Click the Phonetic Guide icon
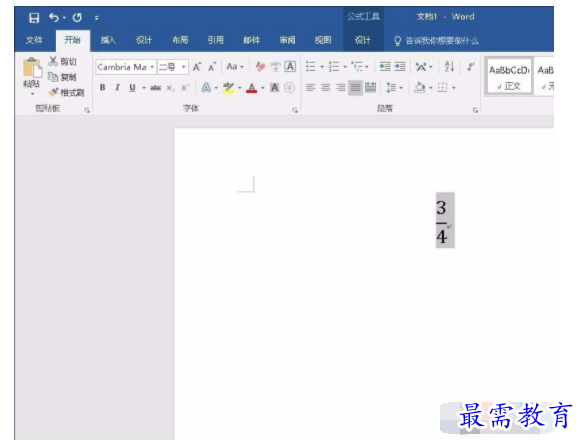 (x=275, y=67)
